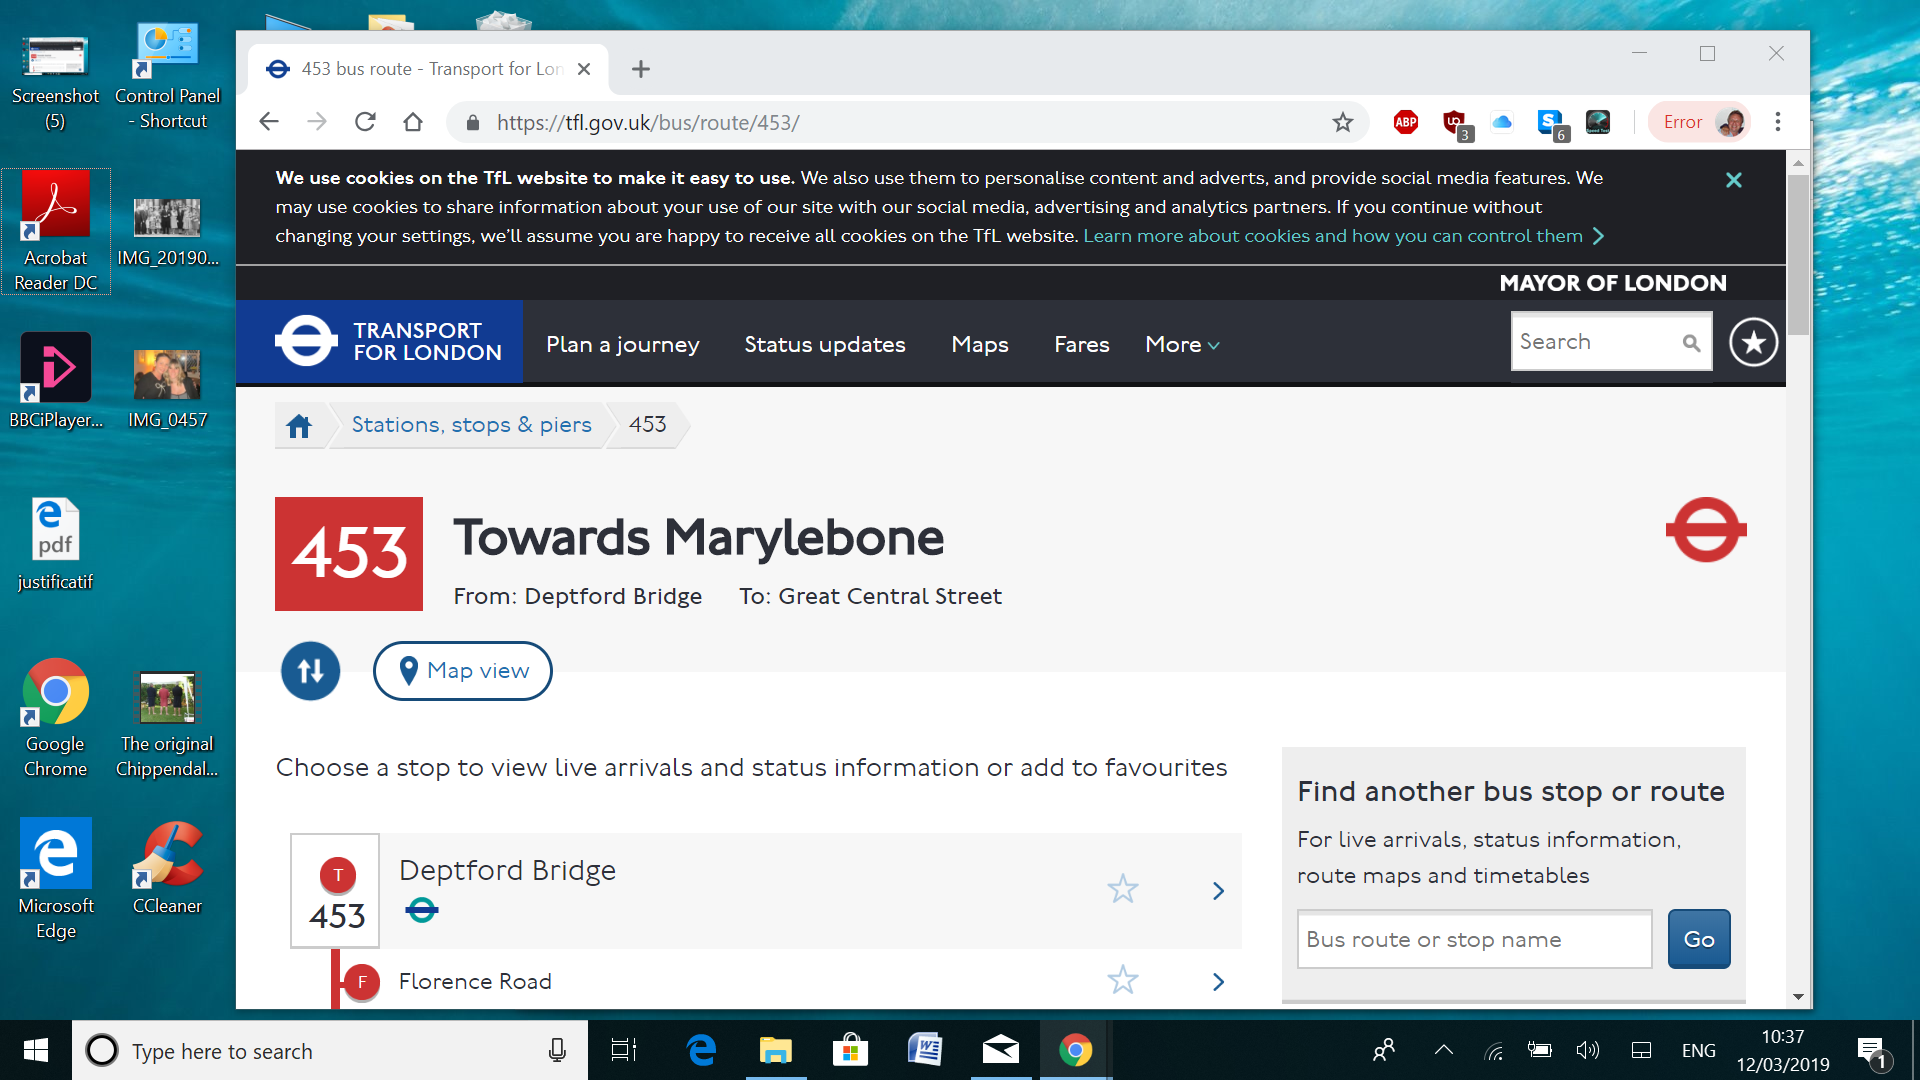Close the 453 bus route tab
The height and width of the screenshot is (1080, 1920).
tap(584, 69)
